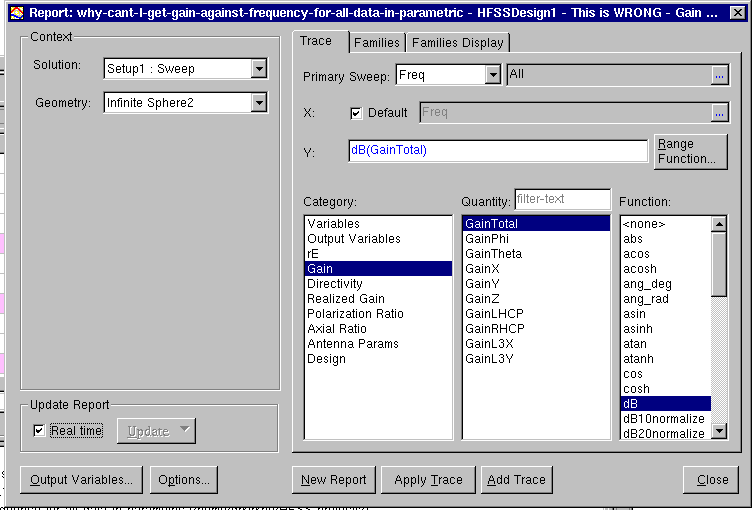The height and width of the screenshot is (510, 752).
Task: Select Realized Gain category
Action: point(378,298)
